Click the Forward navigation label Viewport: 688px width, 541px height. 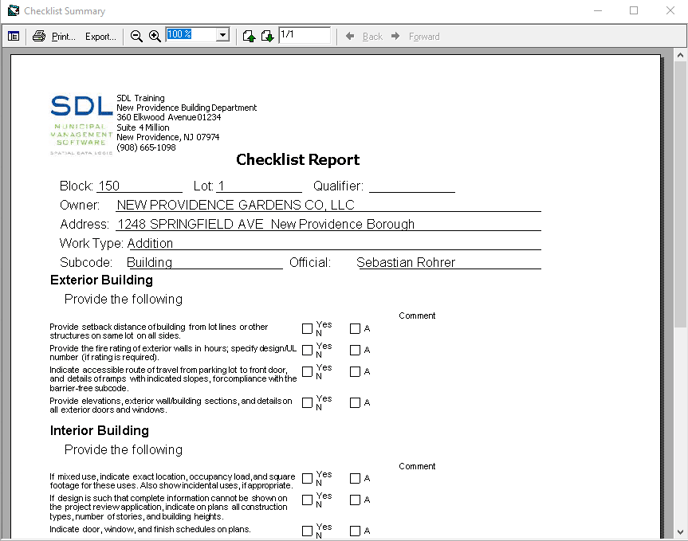coord(424,37)
